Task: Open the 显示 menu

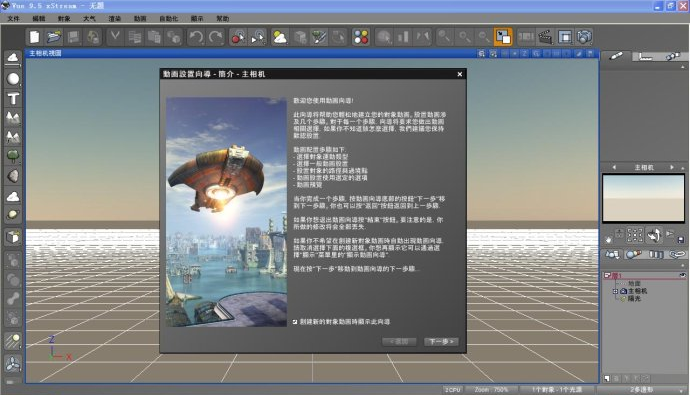Action: [x=197, y=18]
